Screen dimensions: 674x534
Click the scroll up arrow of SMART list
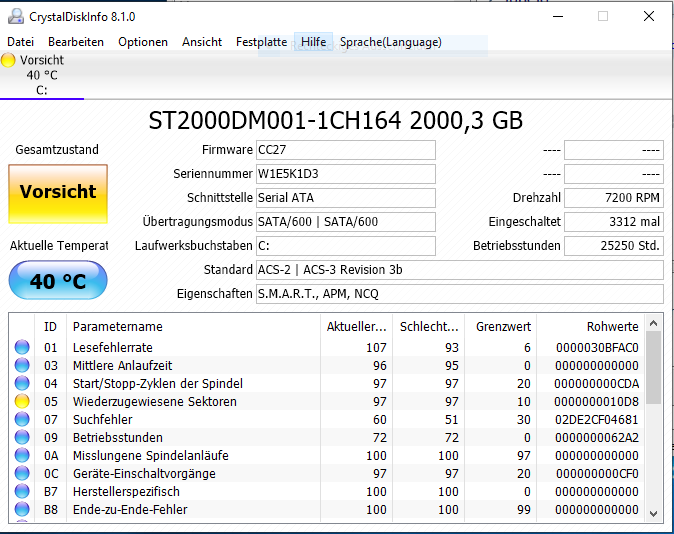(x=654, y=323)
